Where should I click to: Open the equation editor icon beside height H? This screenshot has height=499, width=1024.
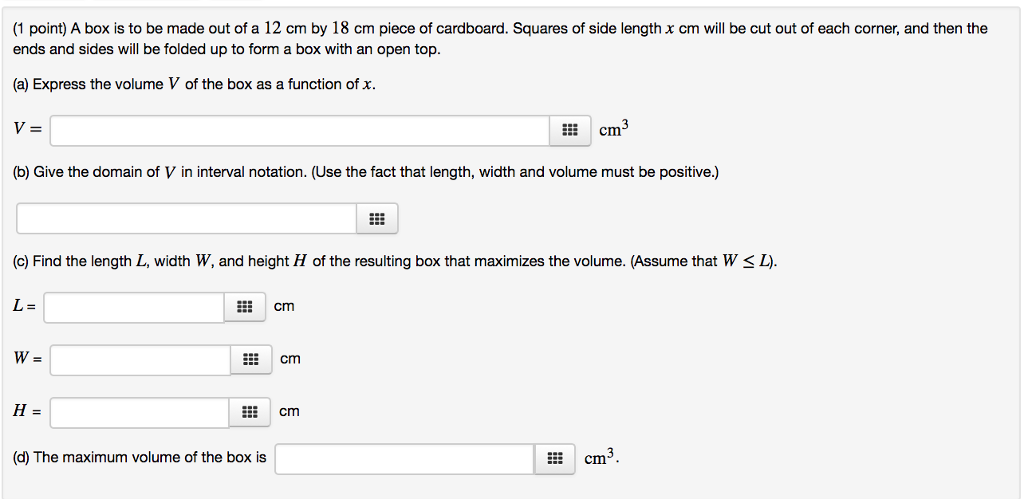click(x=251, y=412)
